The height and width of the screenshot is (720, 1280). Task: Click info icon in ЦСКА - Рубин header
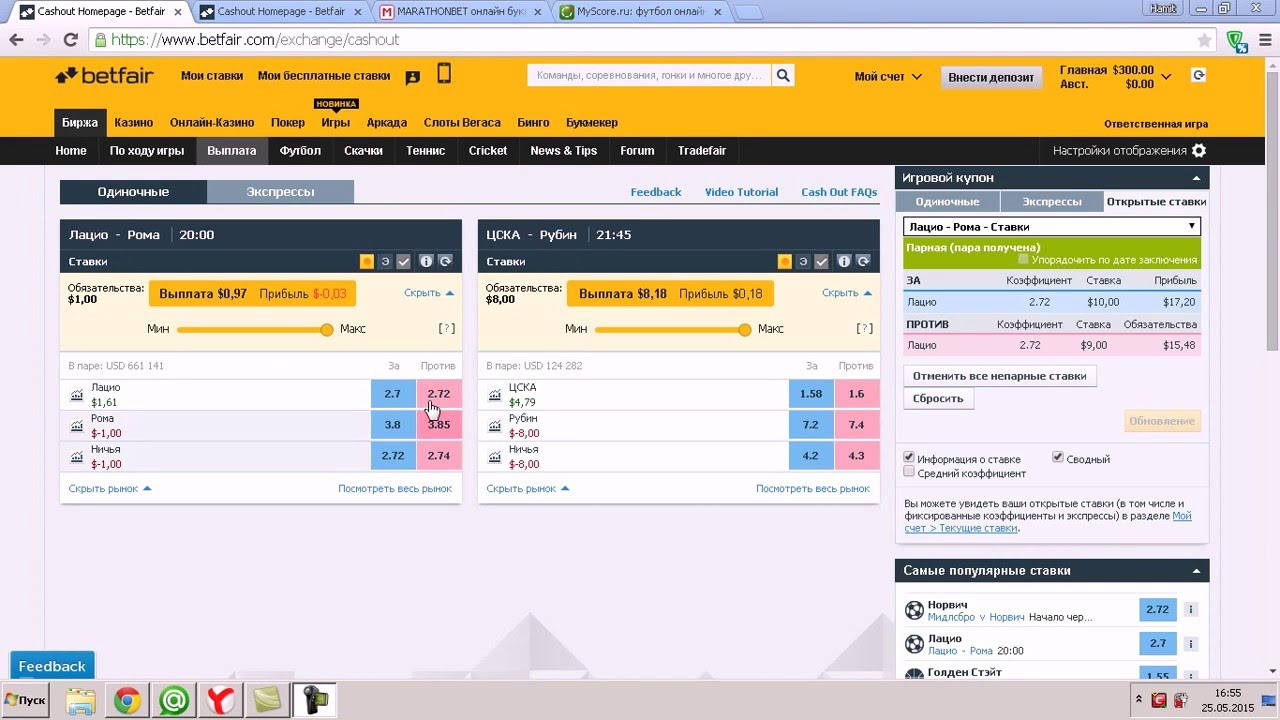tap(844, 261)
